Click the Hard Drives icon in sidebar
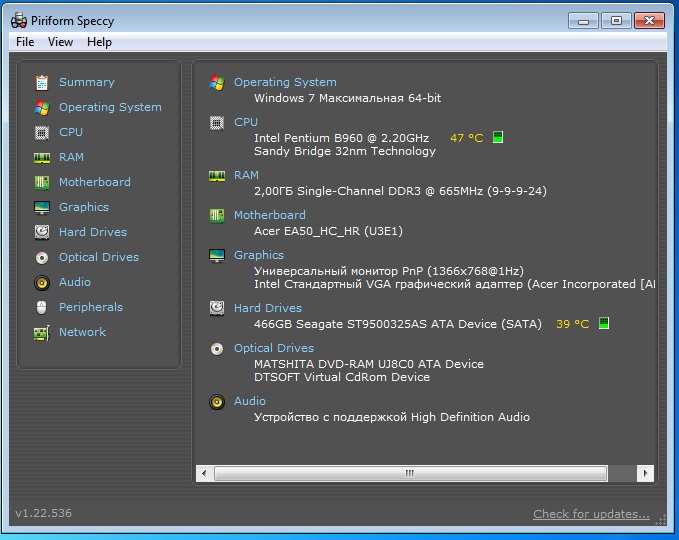Screen dimensions: 679x540 41,232
